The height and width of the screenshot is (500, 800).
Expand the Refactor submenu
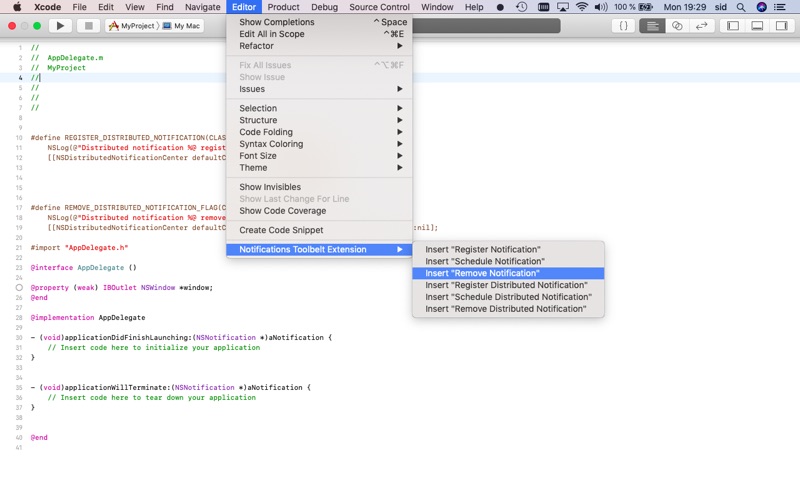(319, 46)
